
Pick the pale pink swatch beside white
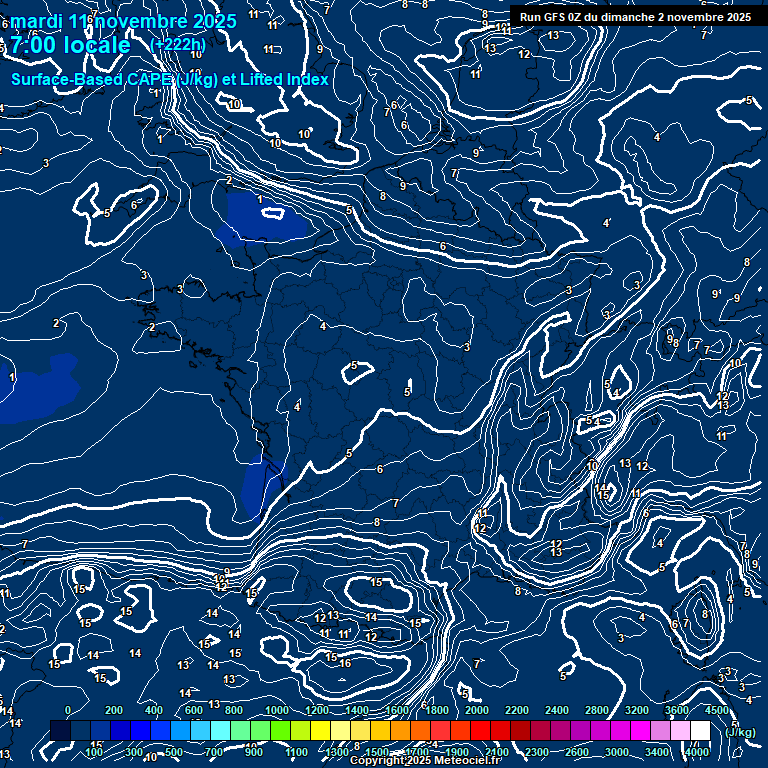(x=680, y=730)
